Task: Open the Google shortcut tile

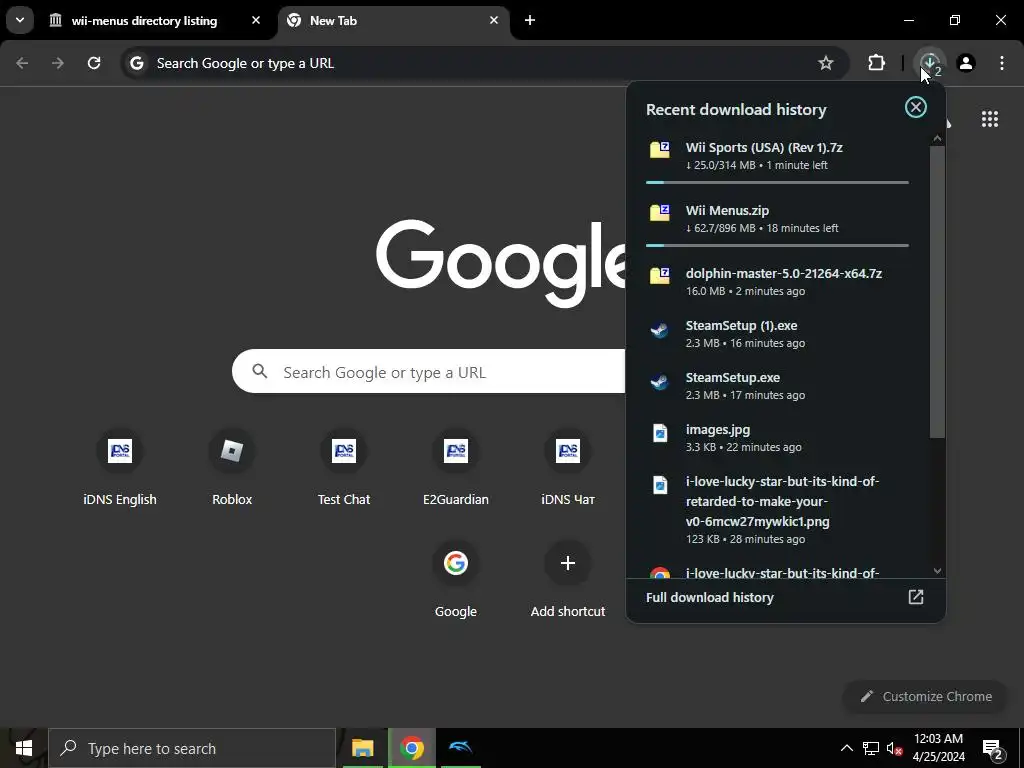Action: pos(456,563)
